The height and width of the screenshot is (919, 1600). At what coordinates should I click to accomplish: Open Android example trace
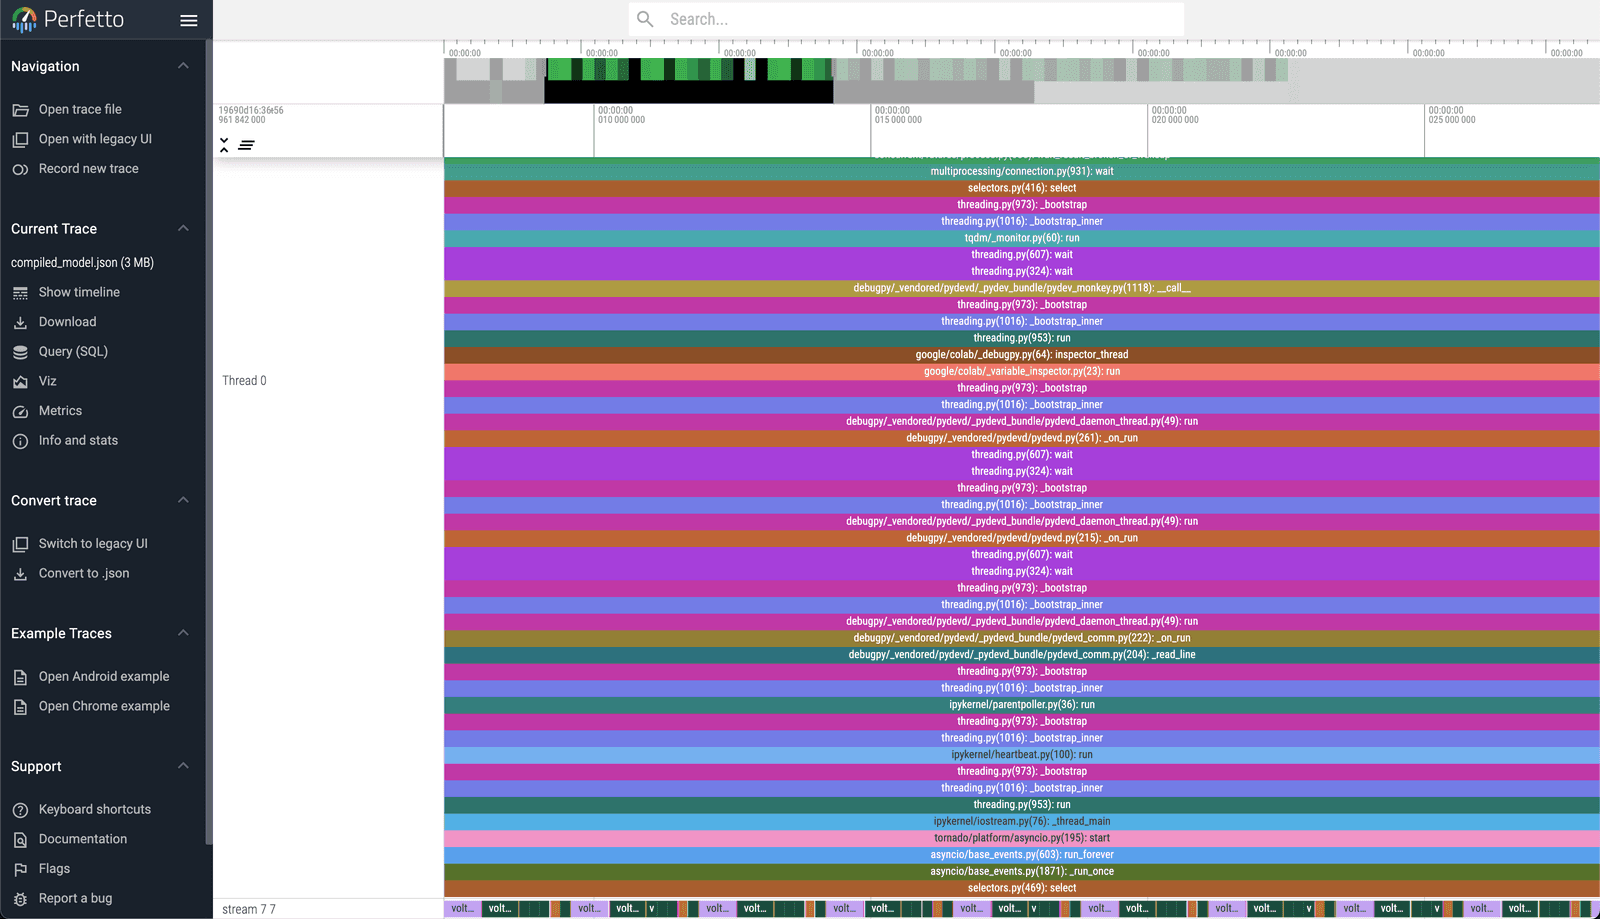click(x=102, y=677)
